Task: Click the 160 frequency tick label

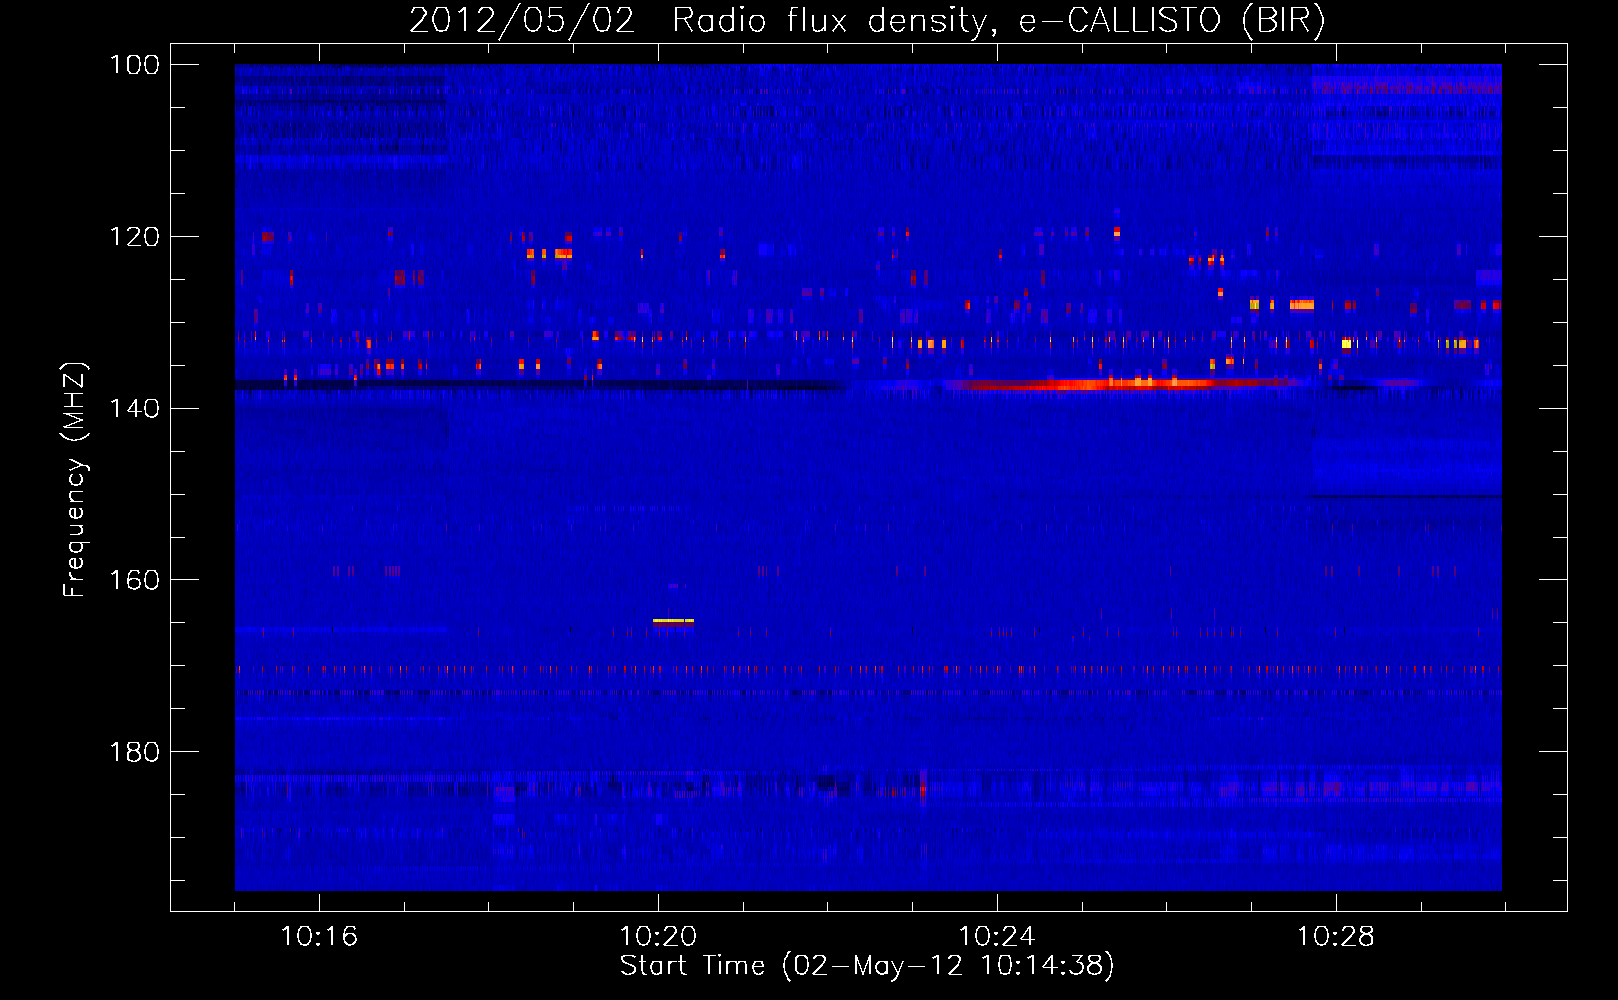Action: (x=133, y=580)
